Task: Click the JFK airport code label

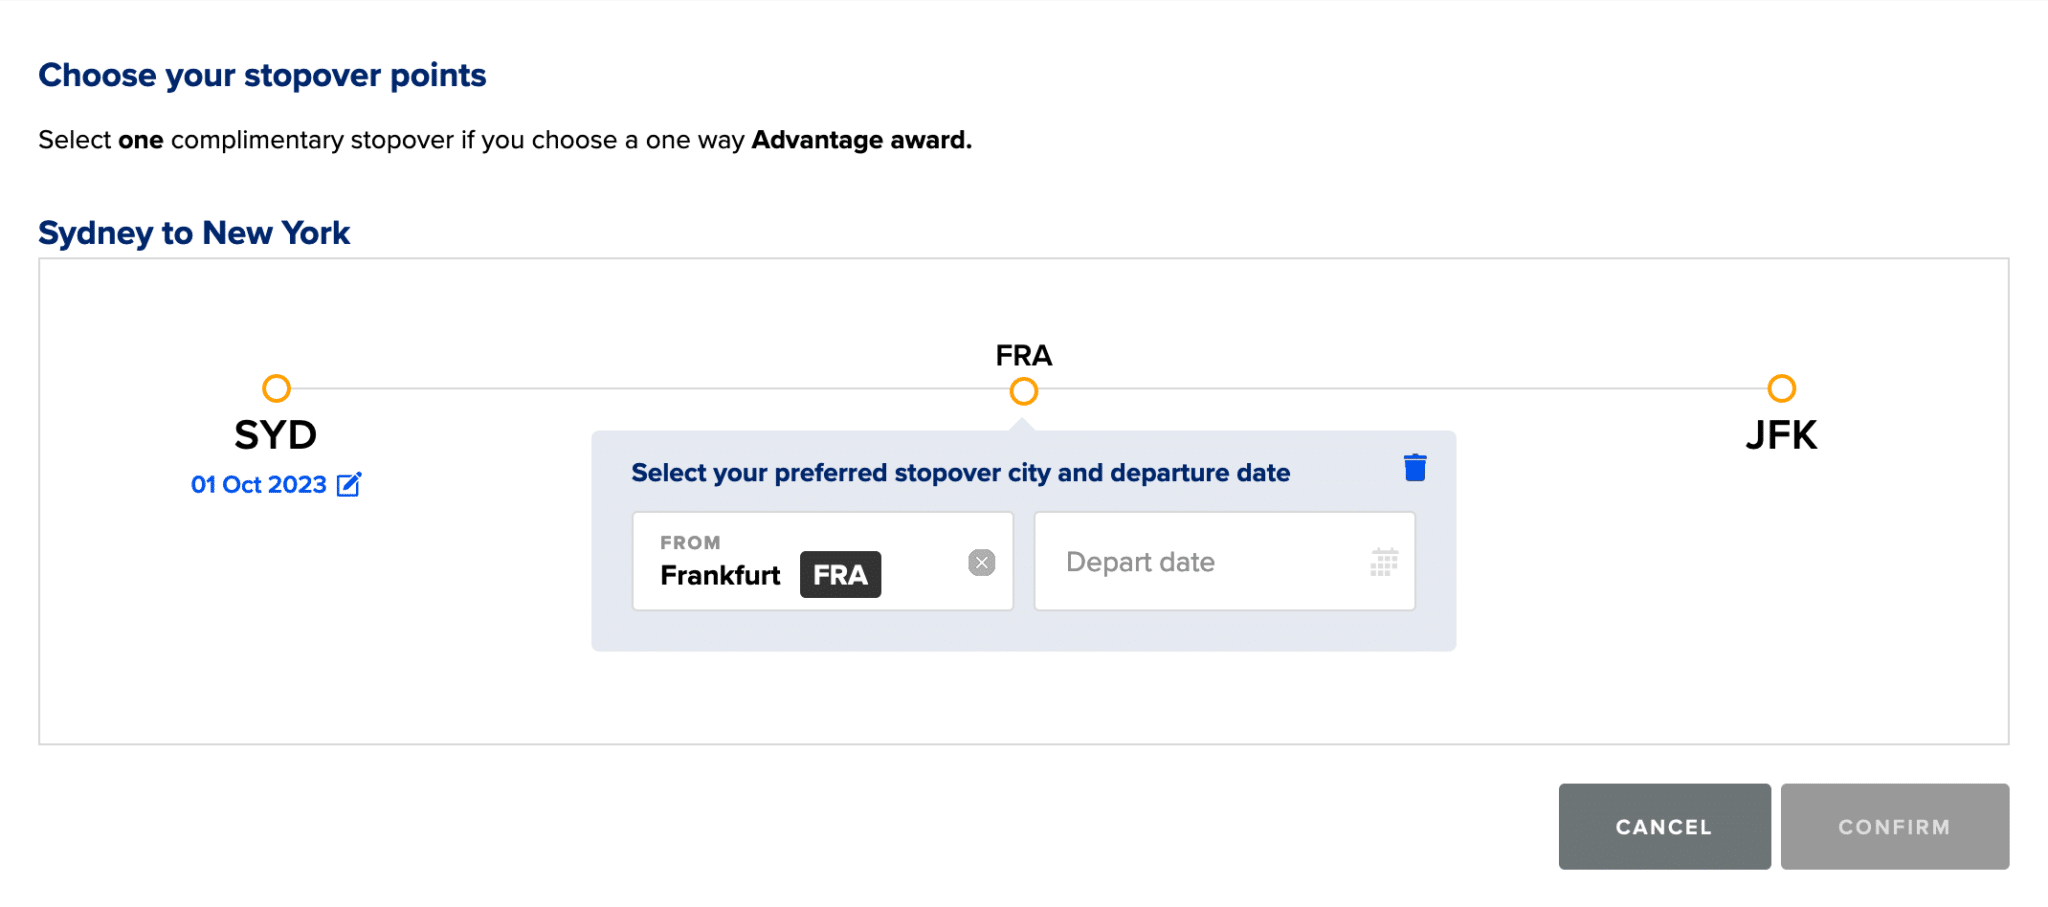Action: [1781, 435]
